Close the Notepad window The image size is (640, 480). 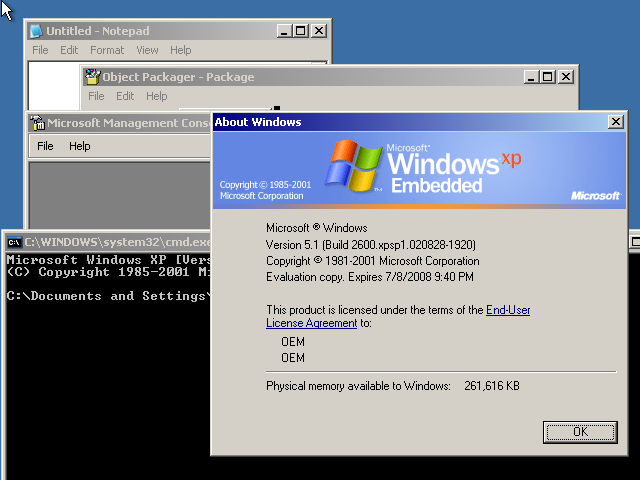click(319, 31)
